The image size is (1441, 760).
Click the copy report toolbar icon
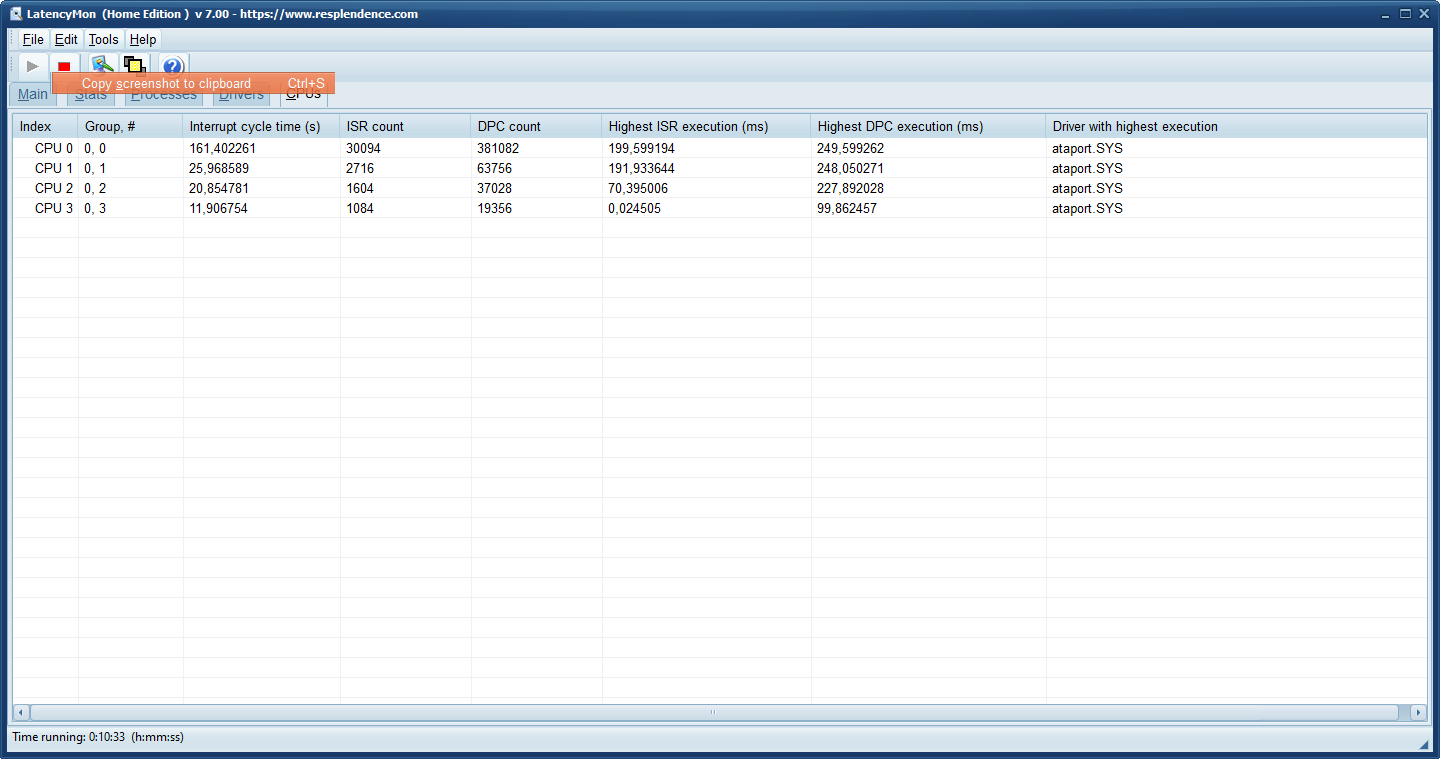point(134,66)
